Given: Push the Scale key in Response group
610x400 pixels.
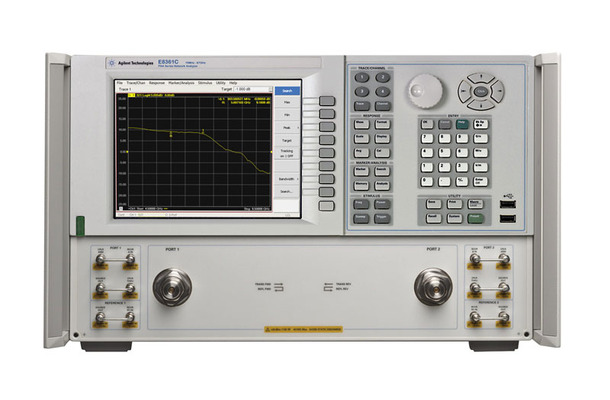Looking at the screenshot, I should coord(361,139).
